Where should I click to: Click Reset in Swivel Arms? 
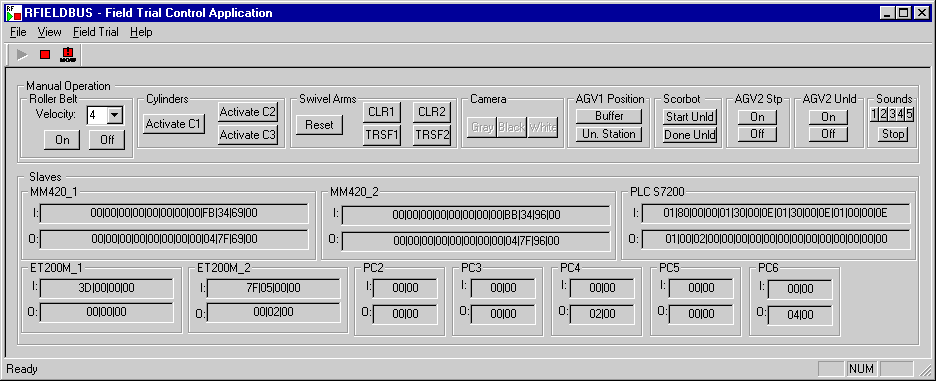tap(319, 125)
